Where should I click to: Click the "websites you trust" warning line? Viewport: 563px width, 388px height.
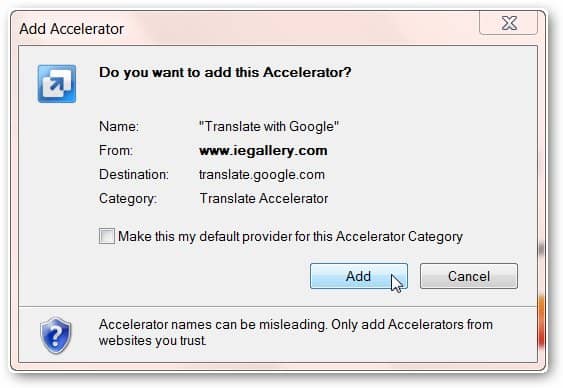(153, 340)
